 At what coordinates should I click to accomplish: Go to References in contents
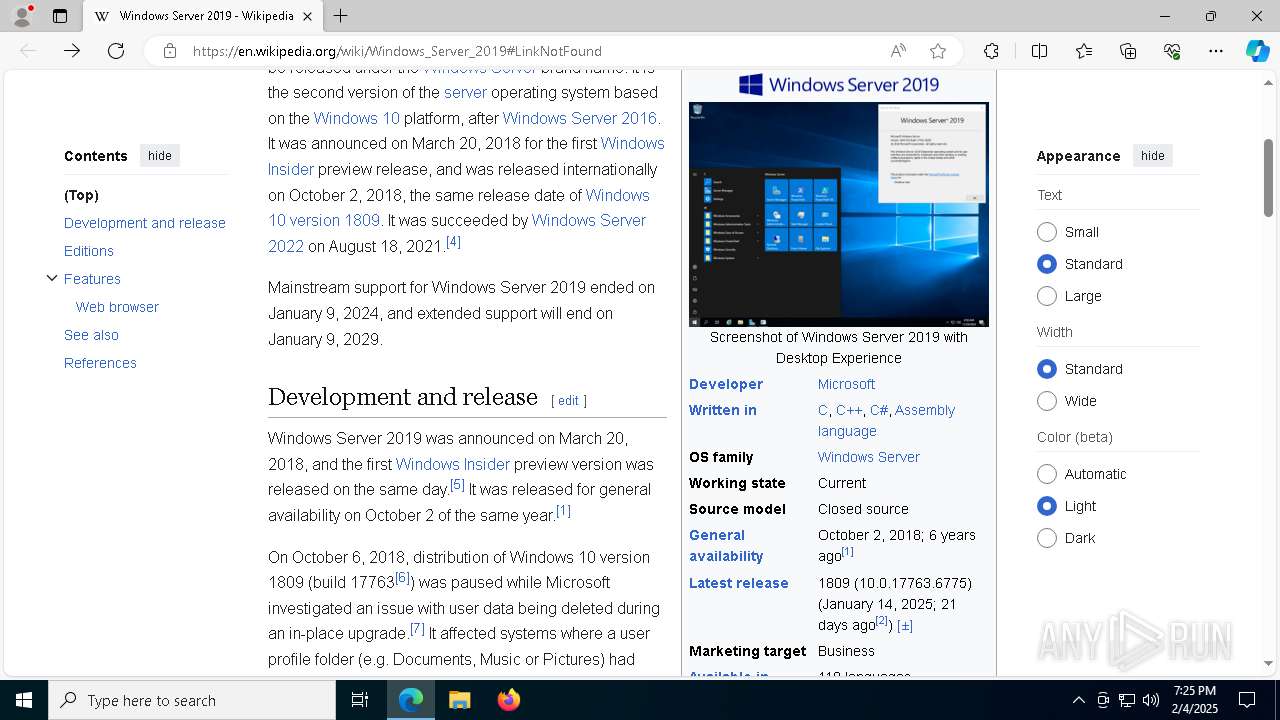pyautogui.click(x=100, y=363)
